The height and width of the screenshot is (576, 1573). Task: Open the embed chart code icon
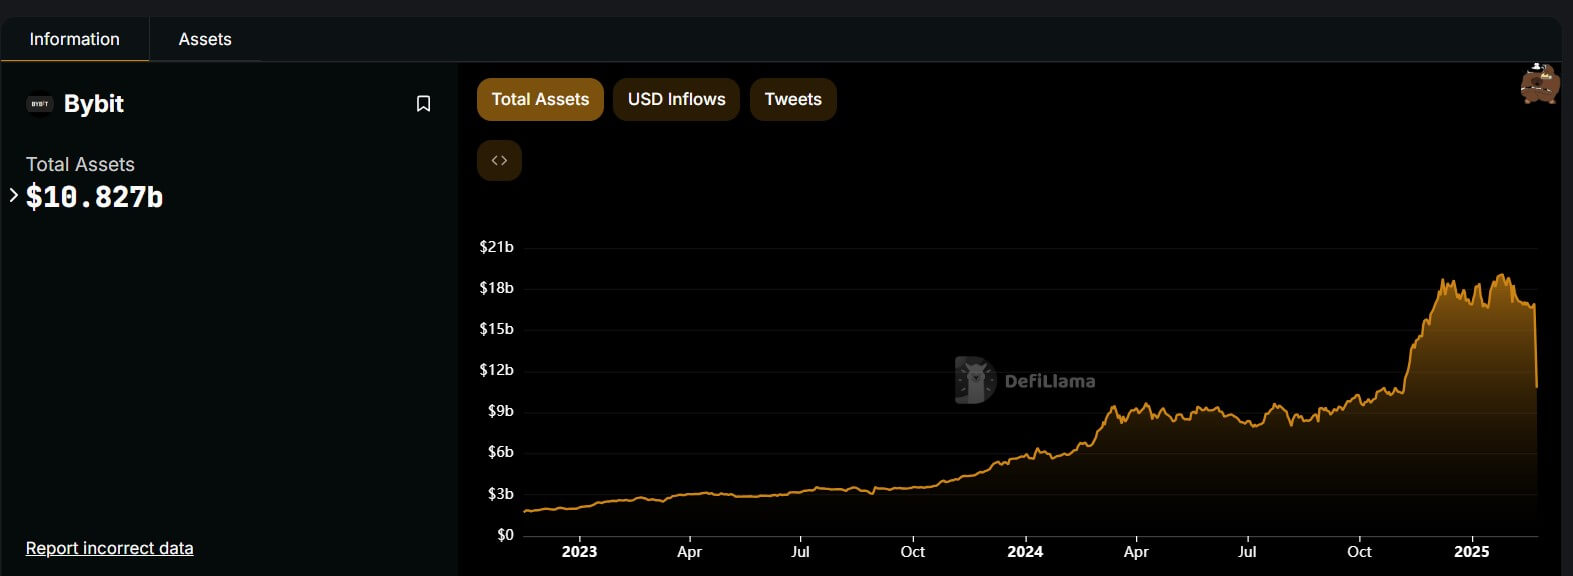tap(499, 160)
